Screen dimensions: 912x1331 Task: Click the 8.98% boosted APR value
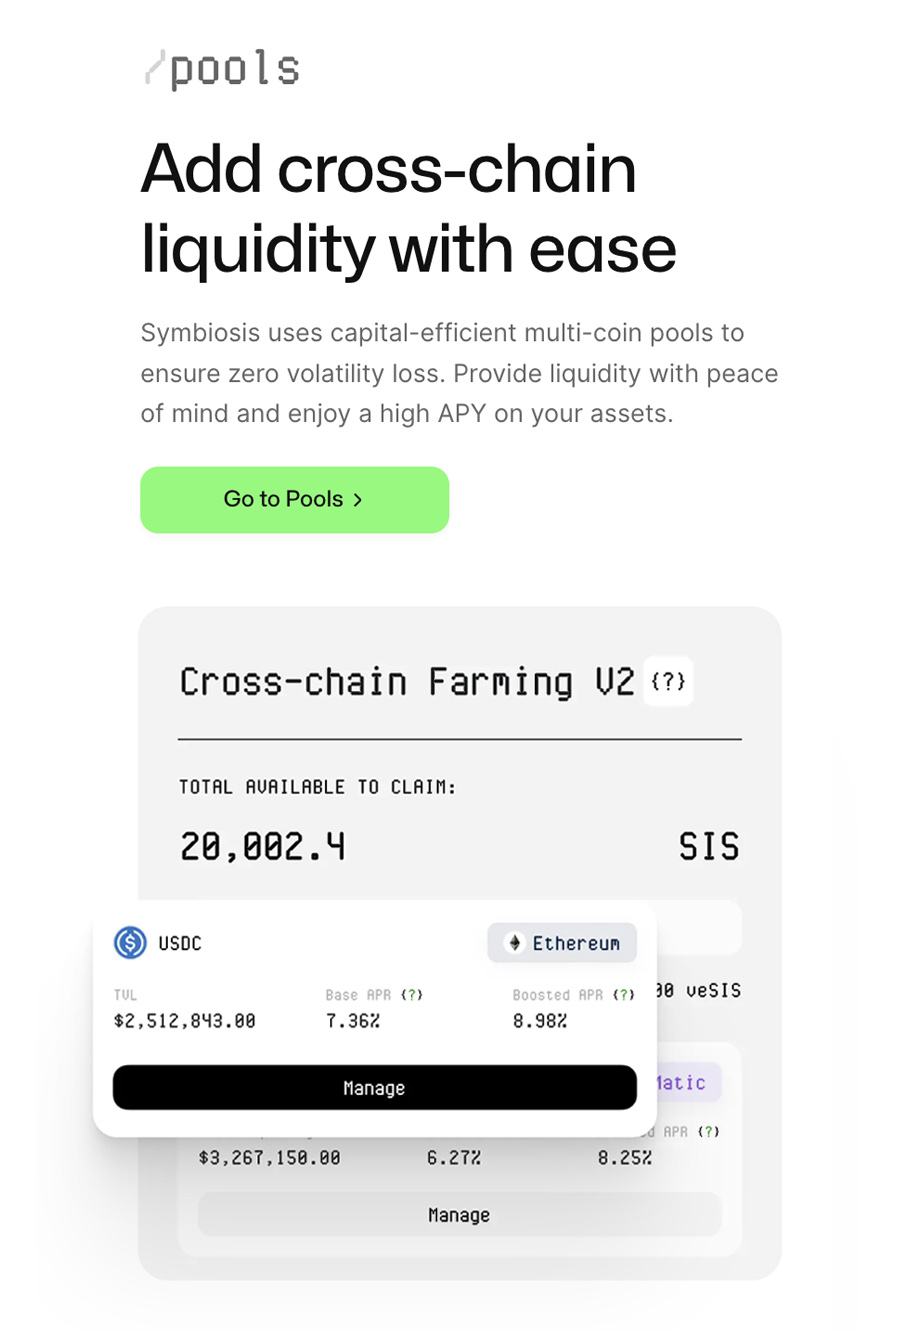click(x=540, y=1021)
